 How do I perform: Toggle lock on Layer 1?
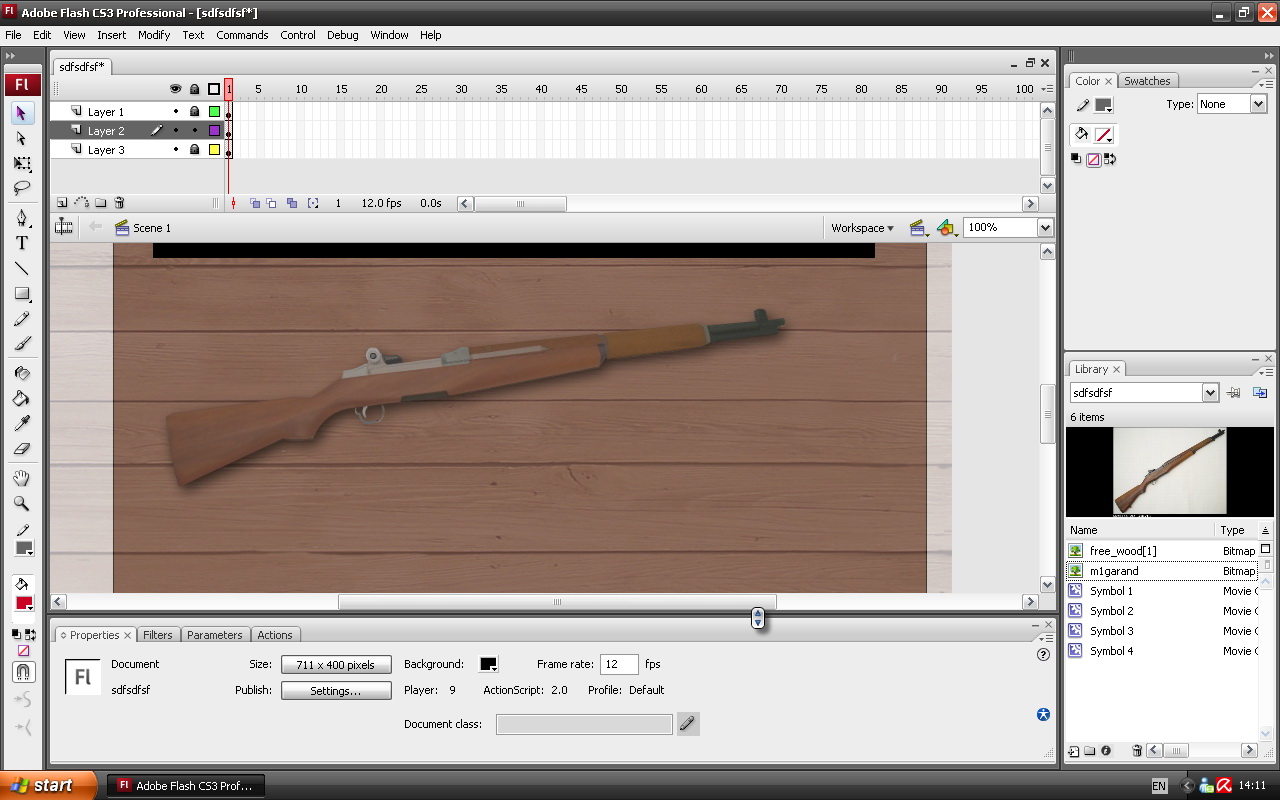pyautogui.click(x=194, y=112)
